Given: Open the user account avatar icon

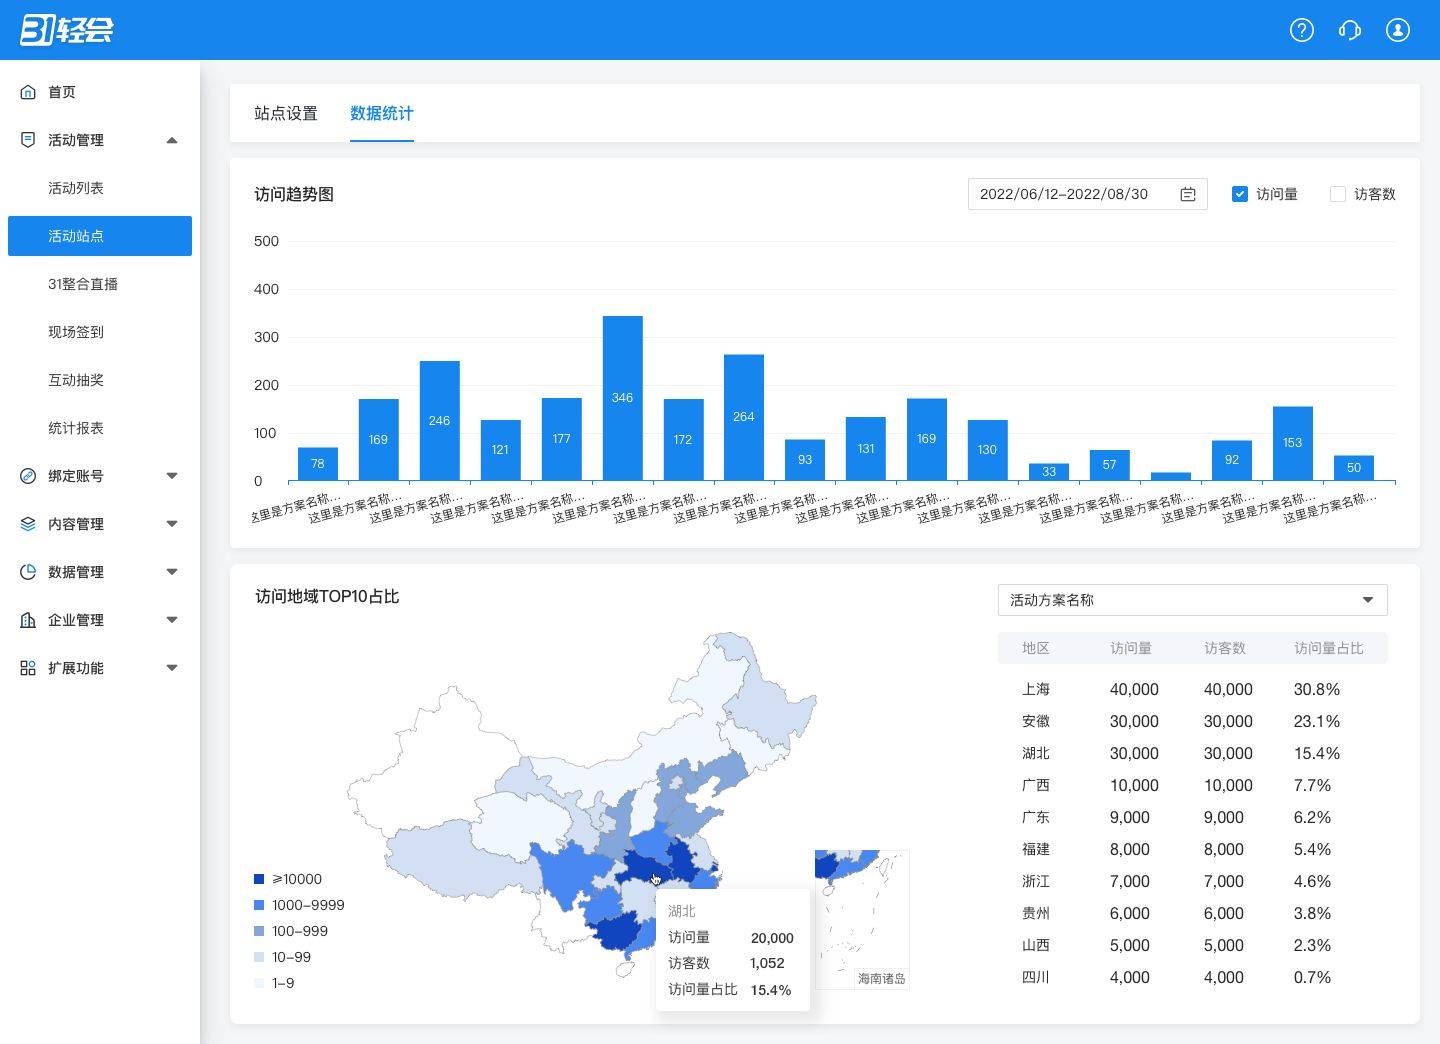Looking at the screenshot, I should pos(1398,30).
